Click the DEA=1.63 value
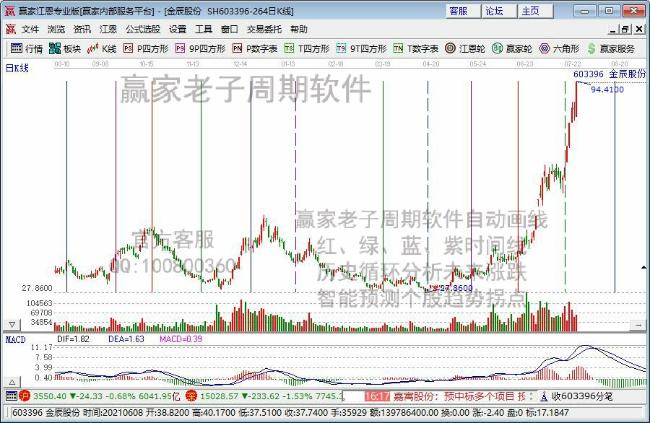The width and height of the screenshot is (650, 423). [126, 339]
